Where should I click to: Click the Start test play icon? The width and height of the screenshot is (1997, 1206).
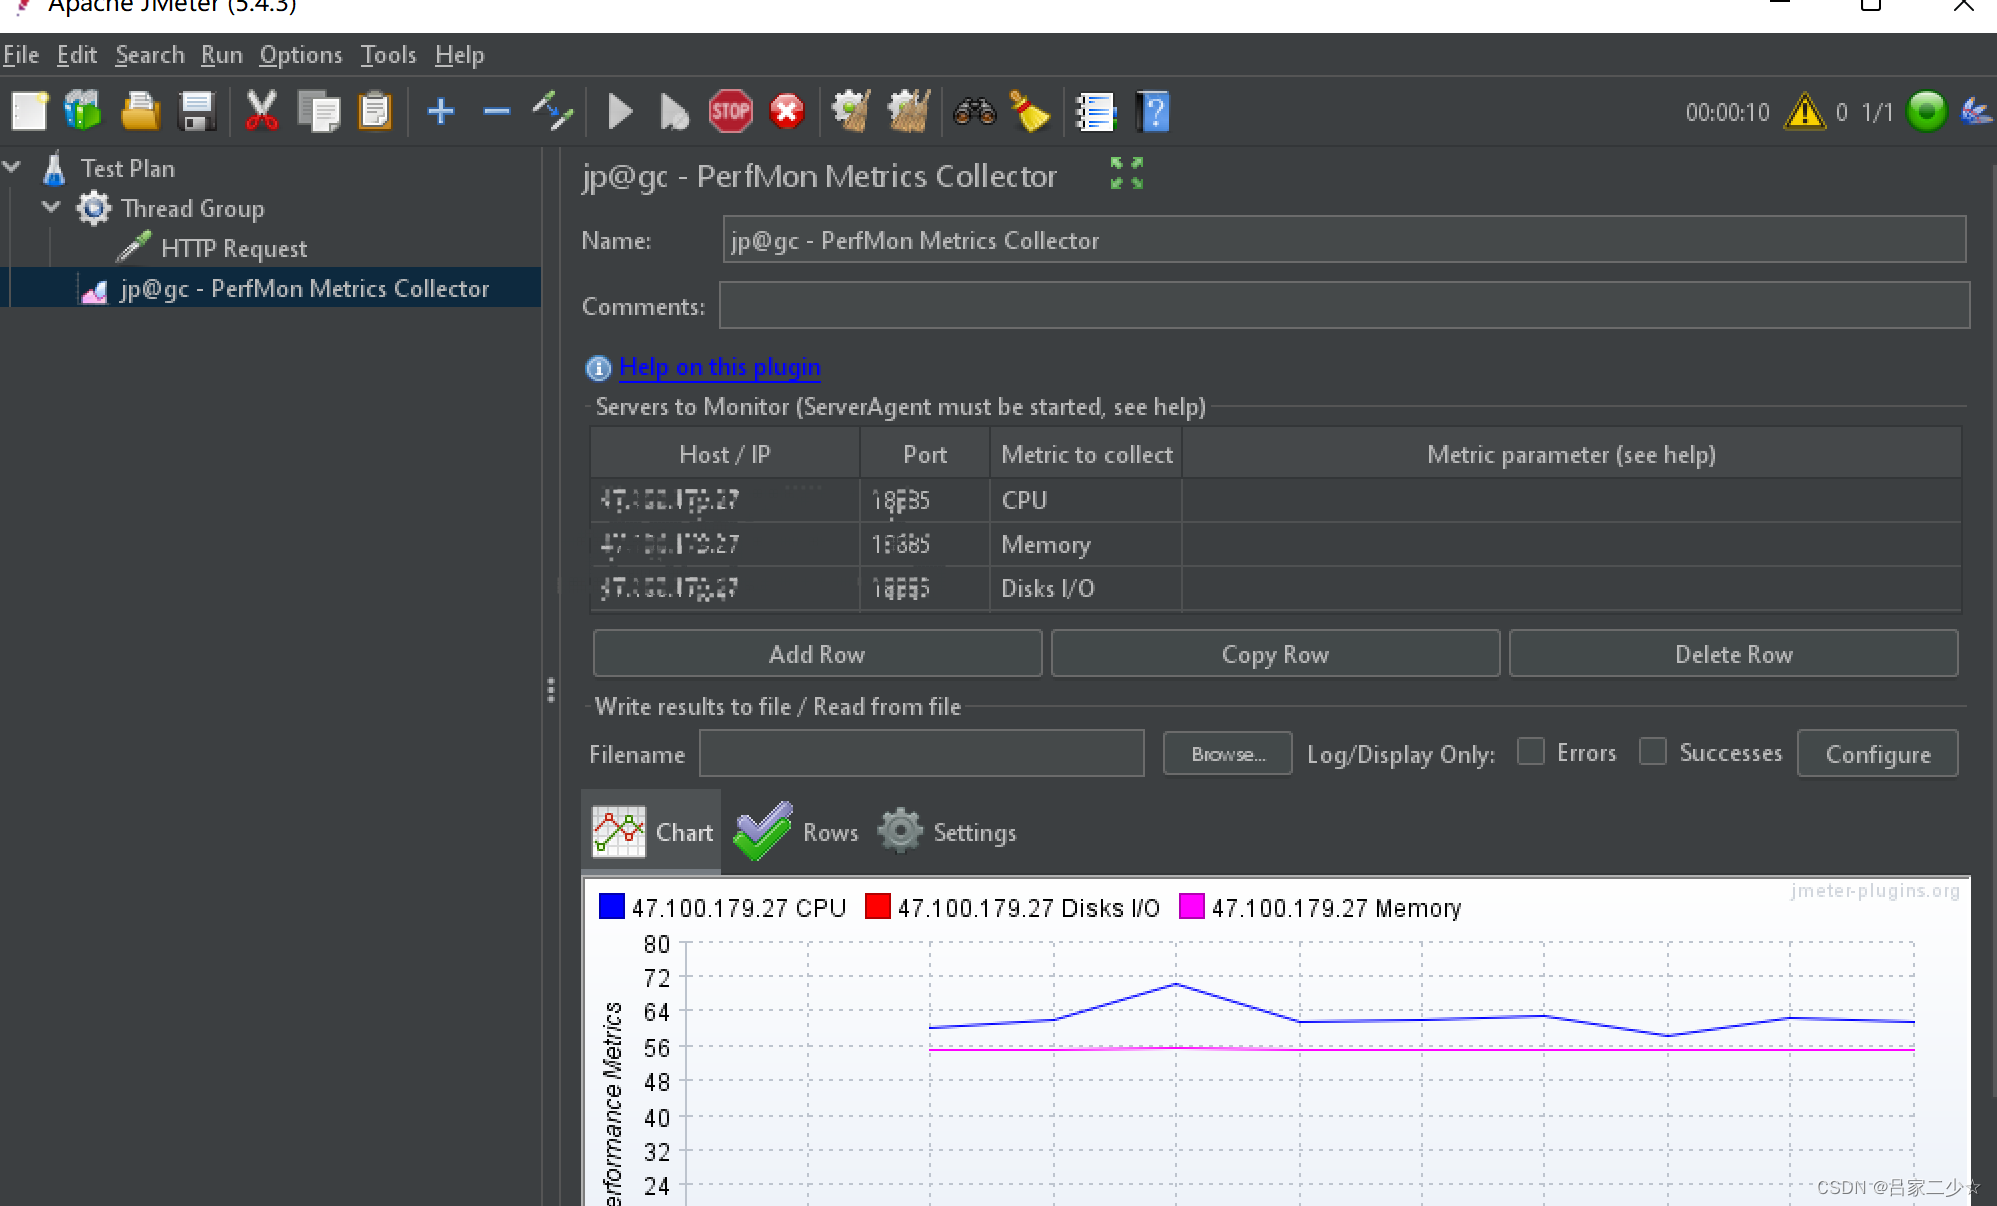(x=620, y=112)
